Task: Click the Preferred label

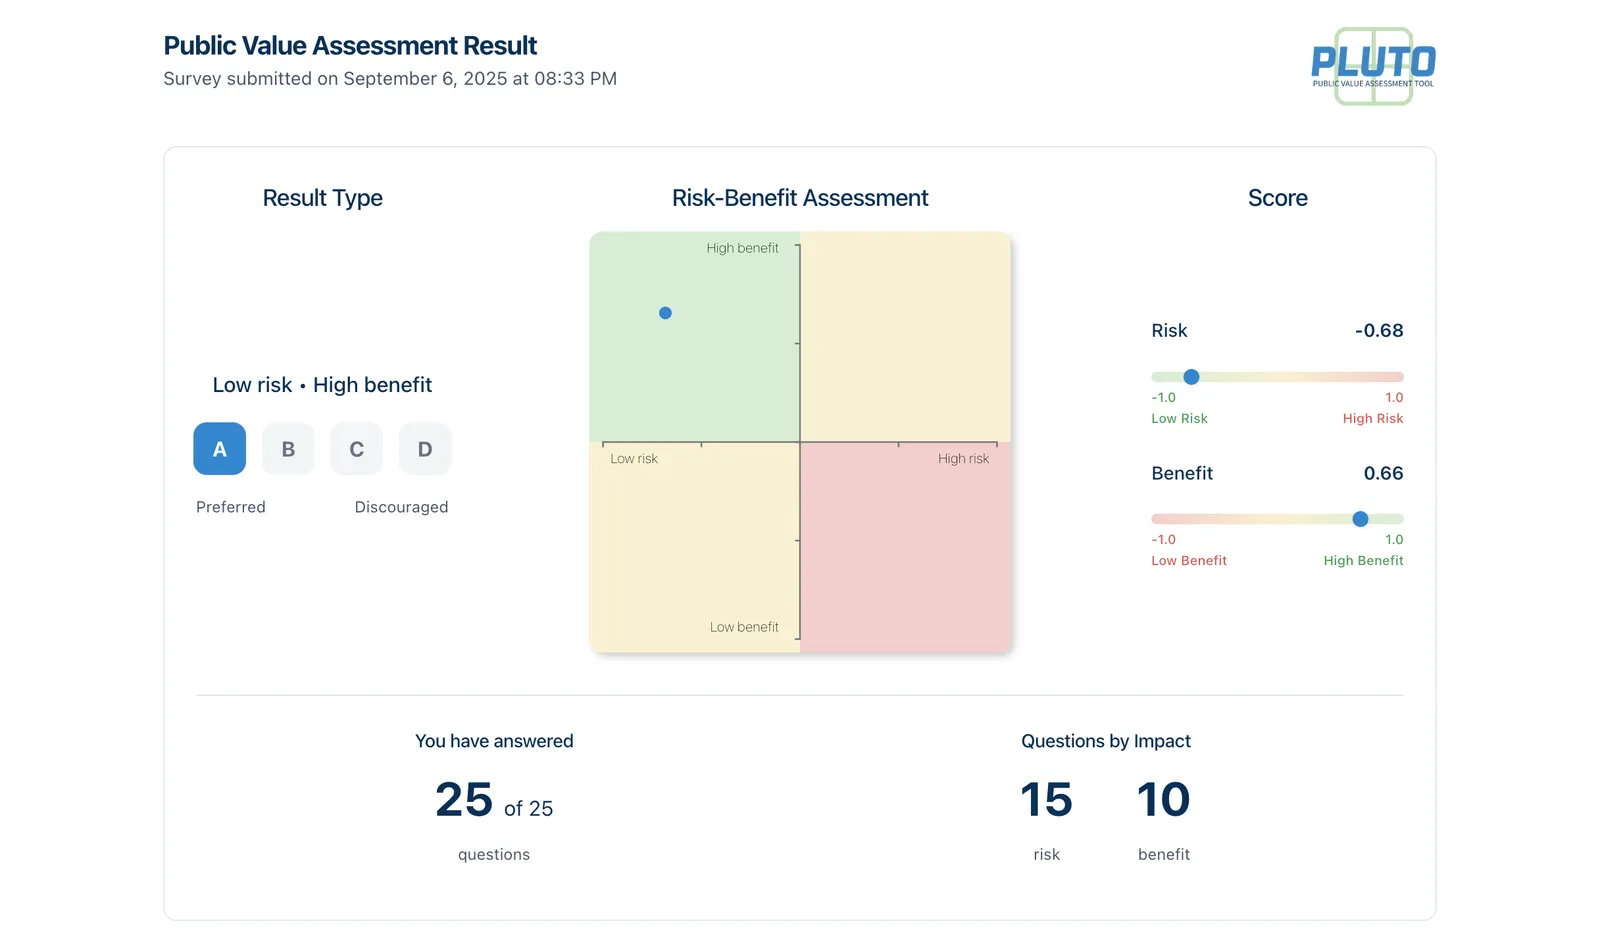Action: click(230, 506)
